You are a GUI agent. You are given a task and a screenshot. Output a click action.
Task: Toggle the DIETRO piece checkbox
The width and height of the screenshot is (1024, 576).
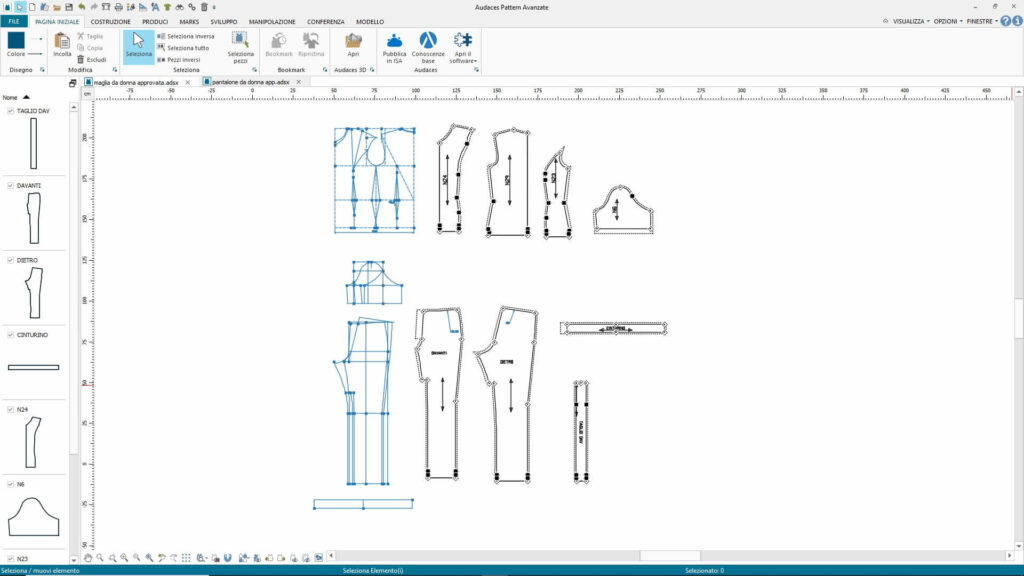(10, 260)
